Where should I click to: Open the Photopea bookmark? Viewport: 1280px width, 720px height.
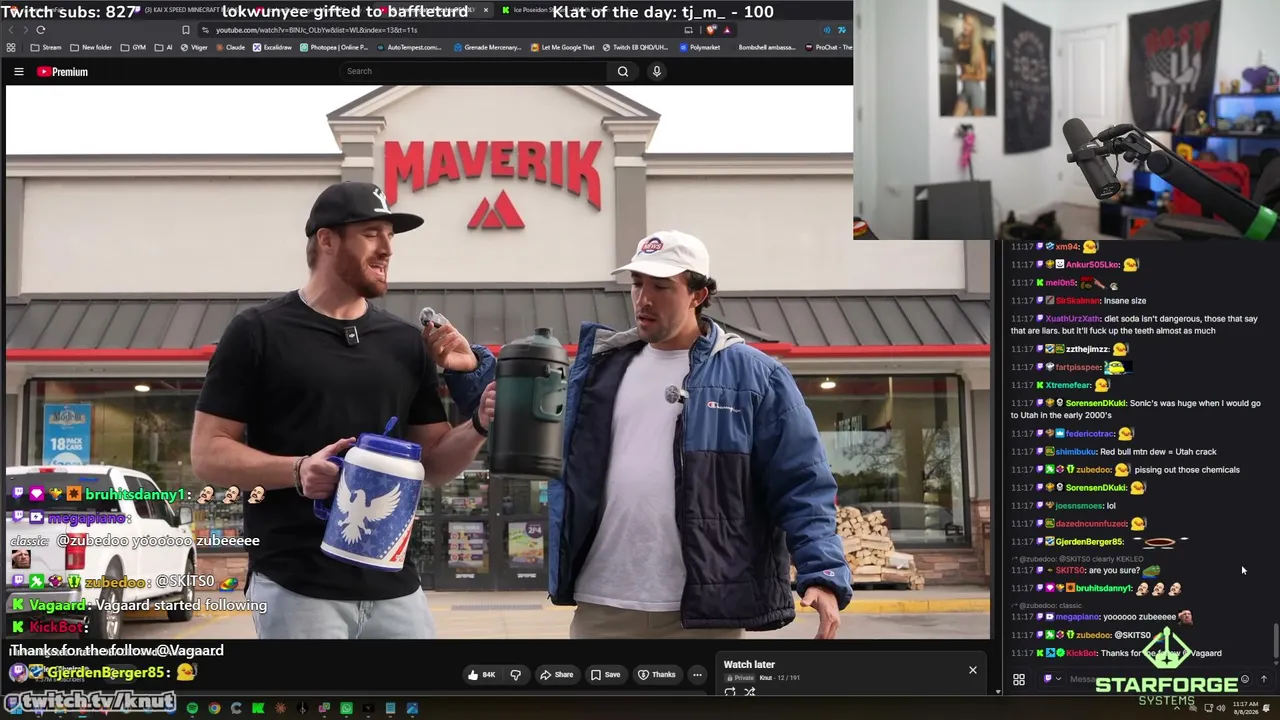[333, 47]
